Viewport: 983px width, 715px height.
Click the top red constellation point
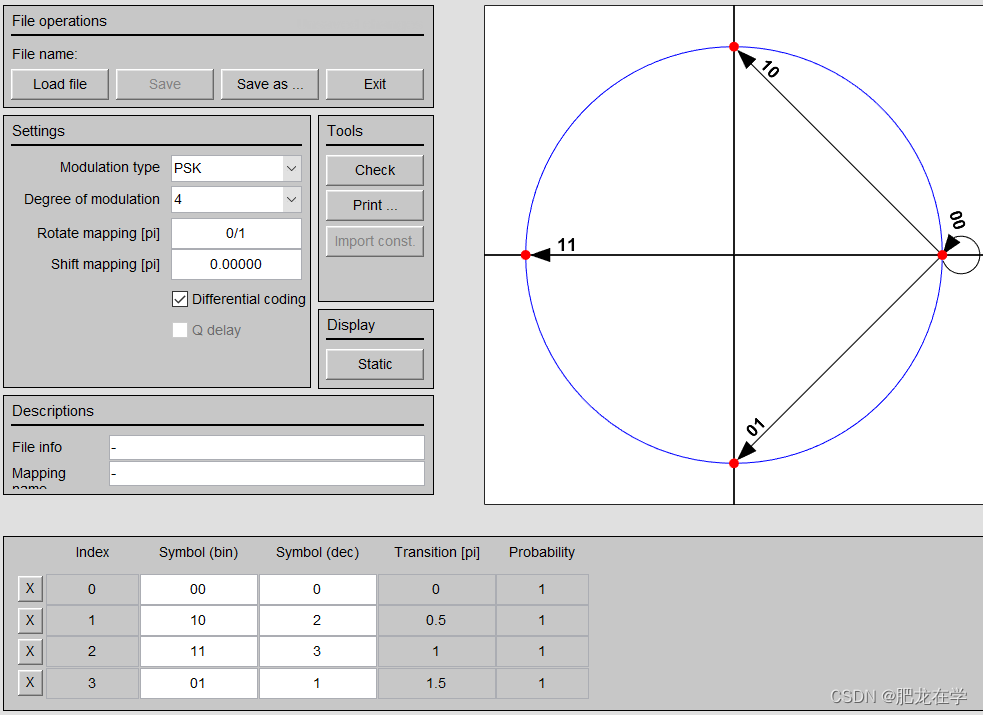point(733,47)
